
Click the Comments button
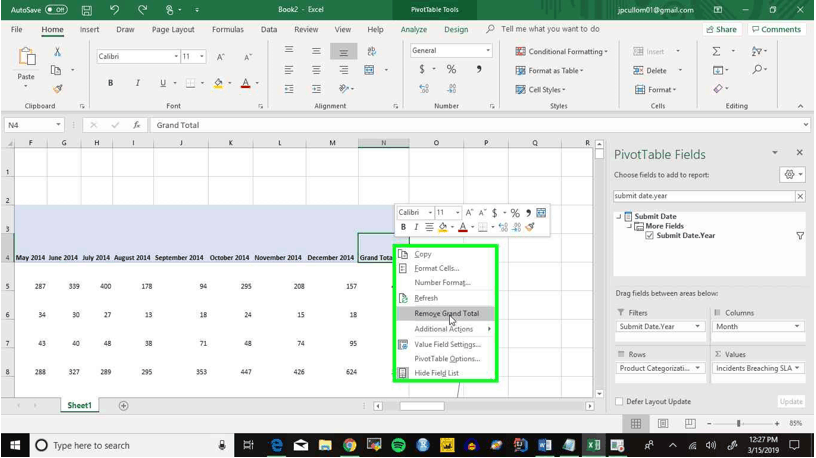click(x=776, y=29)
